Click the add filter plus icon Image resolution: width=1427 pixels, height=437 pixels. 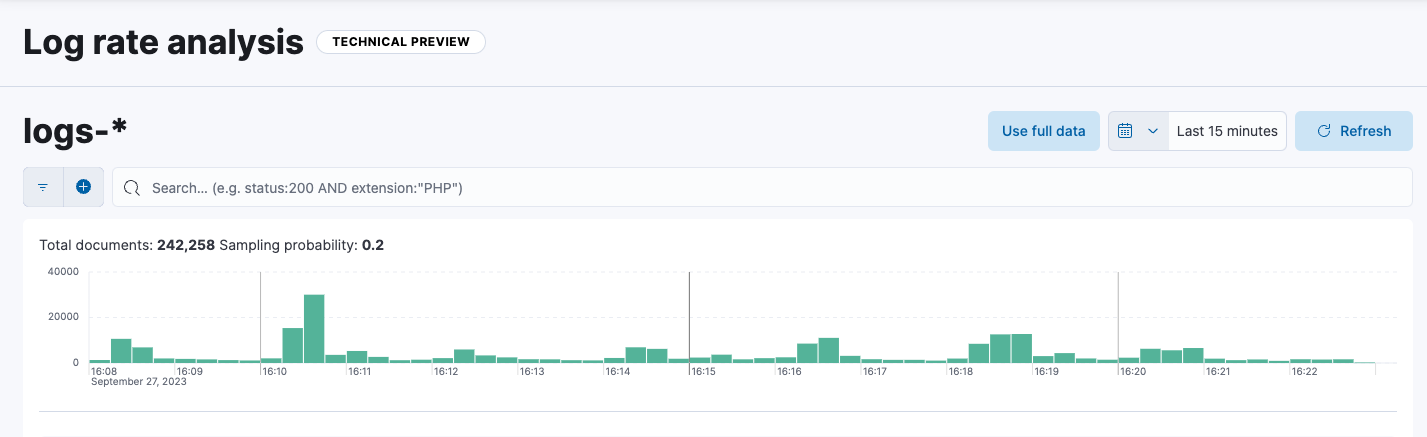pyautogui.click(x=83, y=187)
